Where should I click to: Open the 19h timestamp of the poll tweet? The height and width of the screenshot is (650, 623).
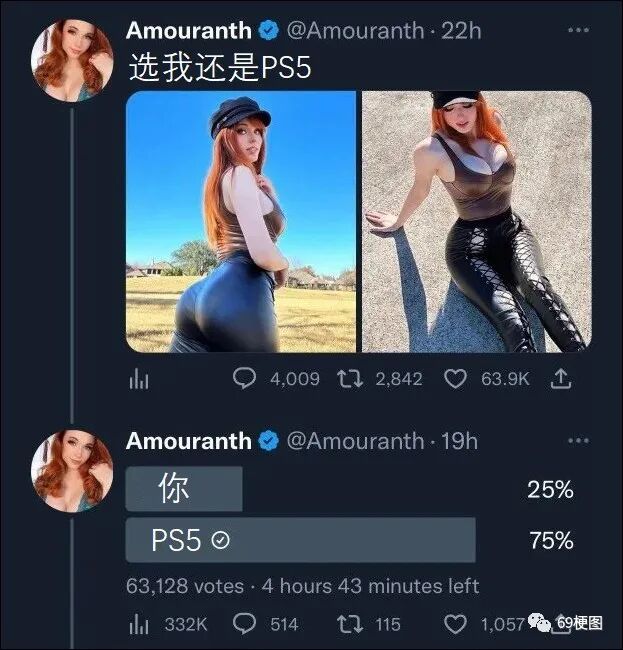coord(459,441)
